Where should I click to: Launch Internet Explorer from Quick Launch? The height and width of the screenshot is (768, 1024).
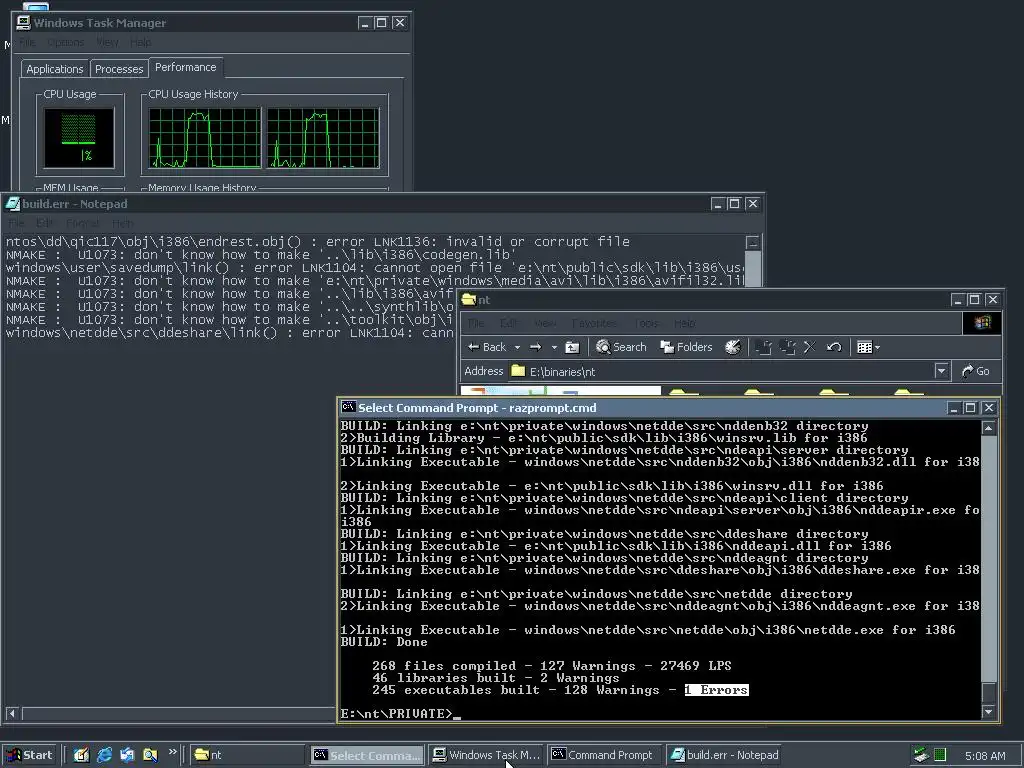point(104,755)
